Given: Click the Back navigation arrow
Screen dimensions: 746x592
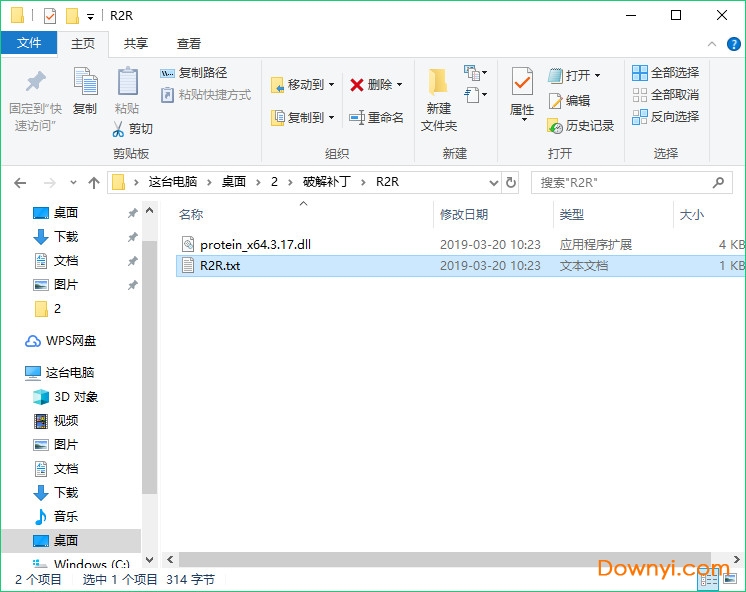Looking at the screenshot, I should pos(20,183).
